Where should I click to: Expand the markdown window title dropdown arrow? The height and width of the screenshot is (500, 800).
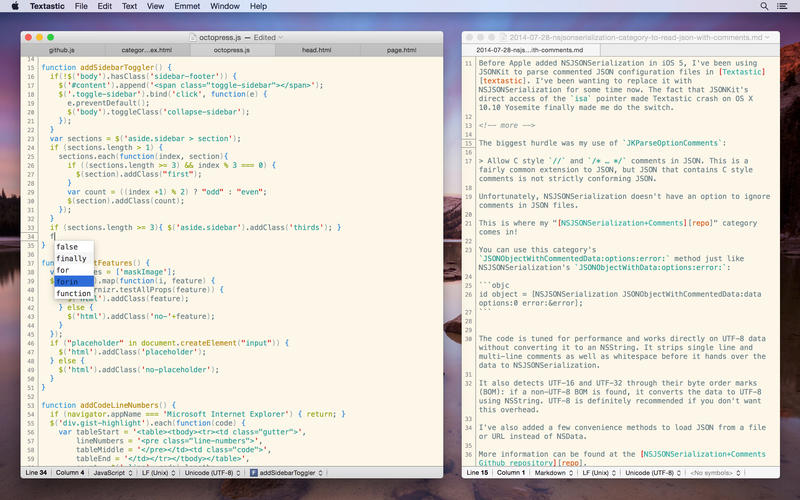click(768, 37)
